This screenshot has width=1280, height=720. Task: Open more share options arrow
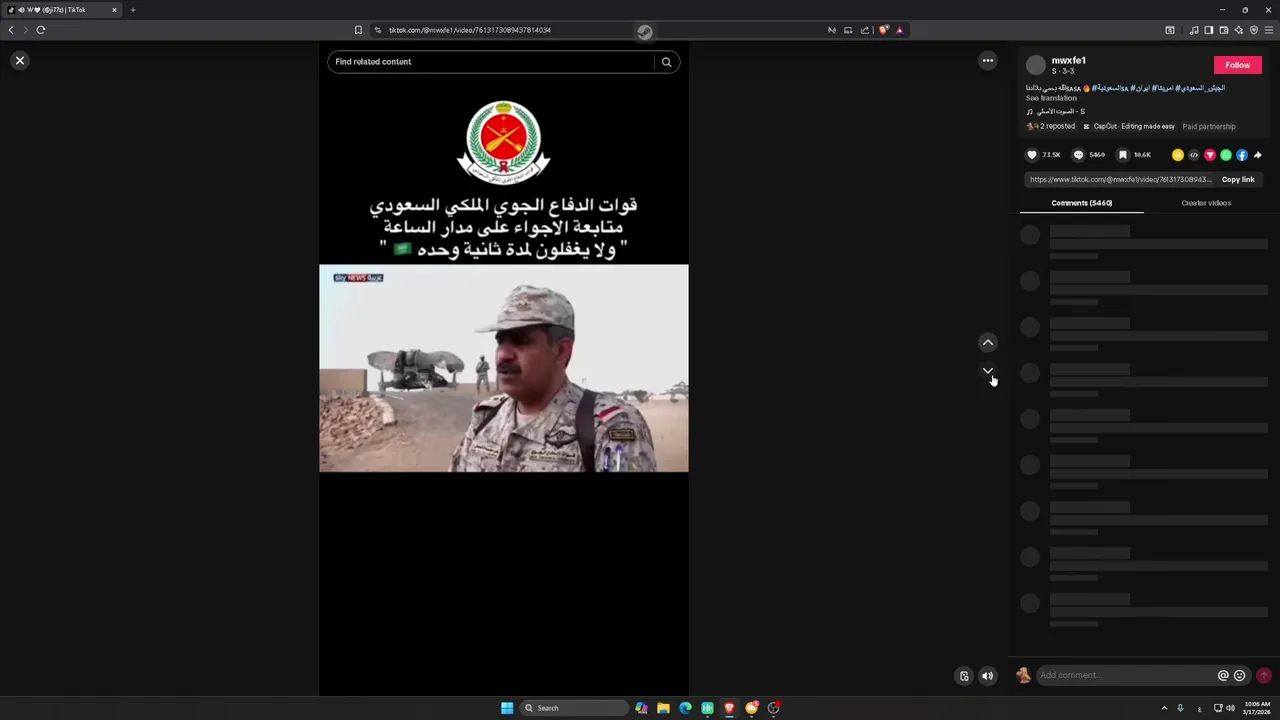coord(1258,155)
